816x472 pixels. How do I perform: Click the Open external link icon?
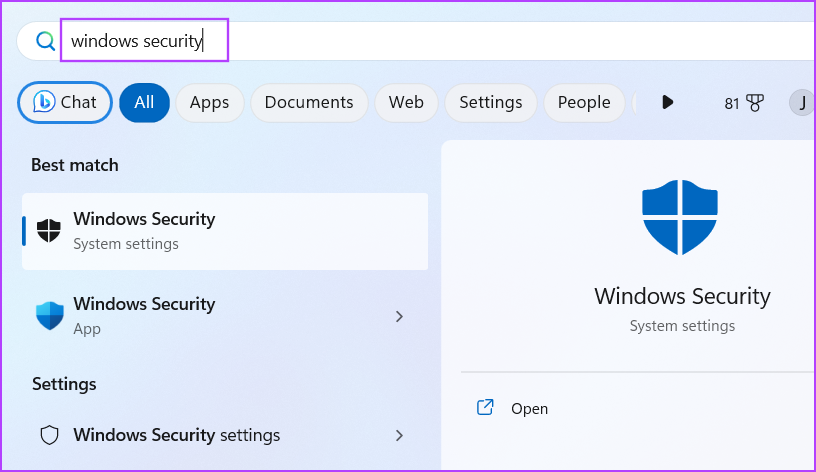(x=485, y=408)
